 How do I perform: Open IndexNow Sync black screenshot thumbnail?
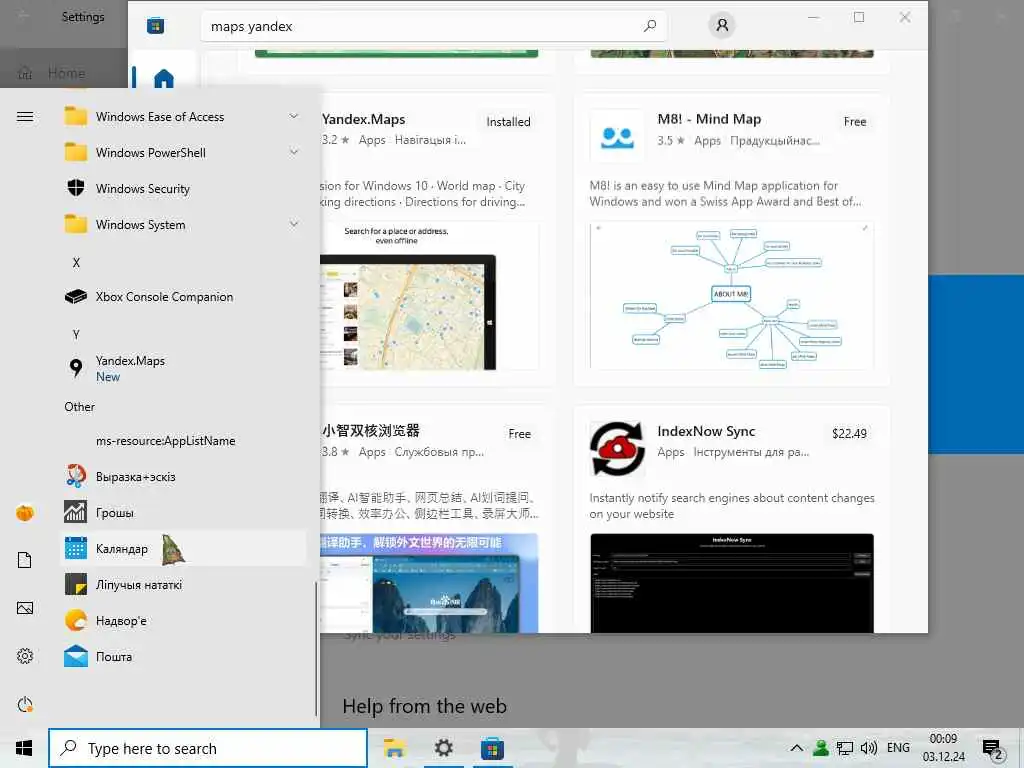(x=731, y=583)
